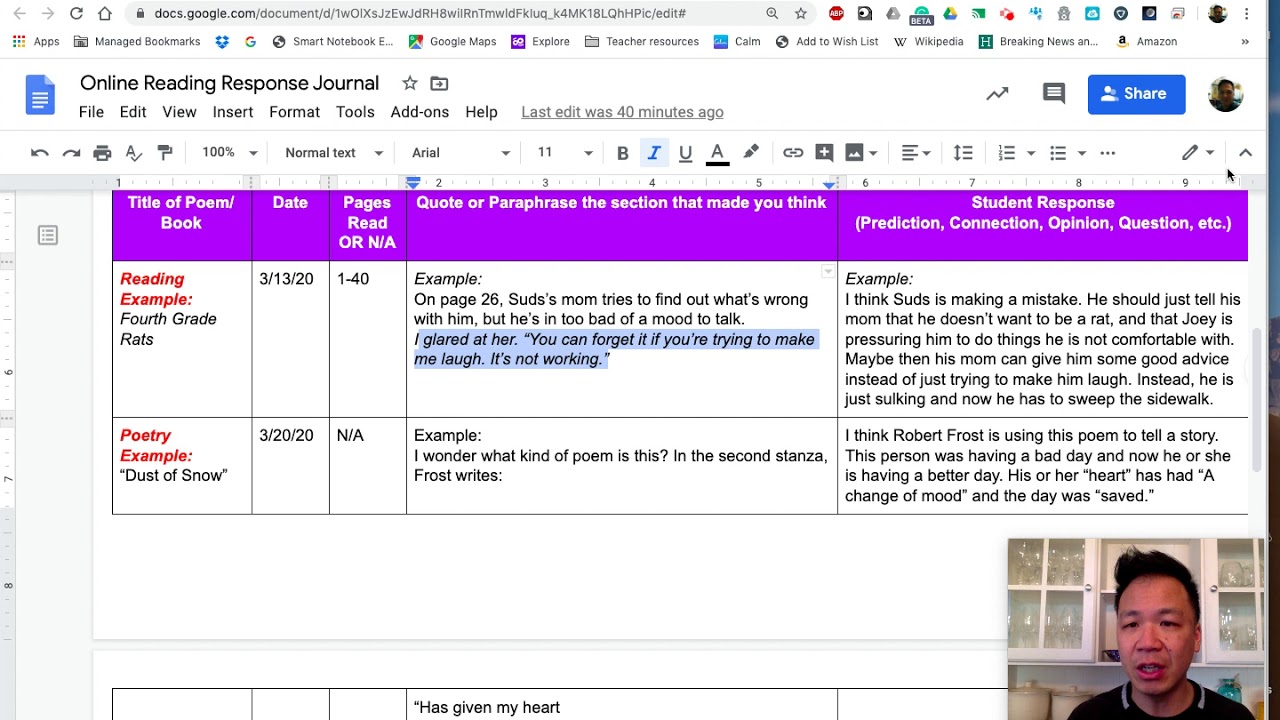Expand the insert image dropdown arrow
The height and width of the screenshot is (720, 1280).
[873, 153]
